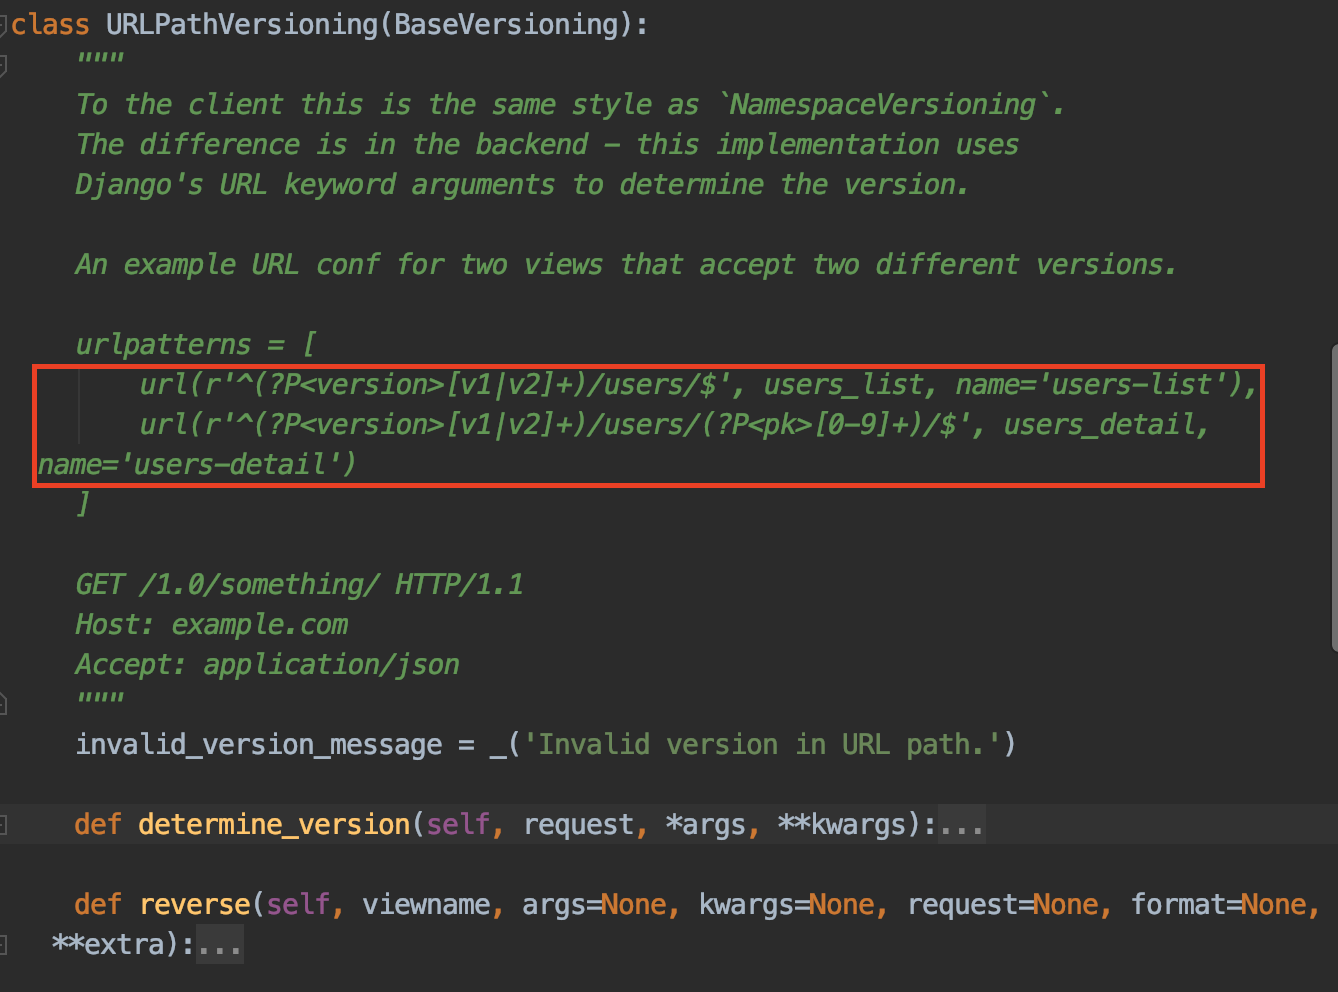
Task: Click the format=None parameter
Action: pos(1218,905)
